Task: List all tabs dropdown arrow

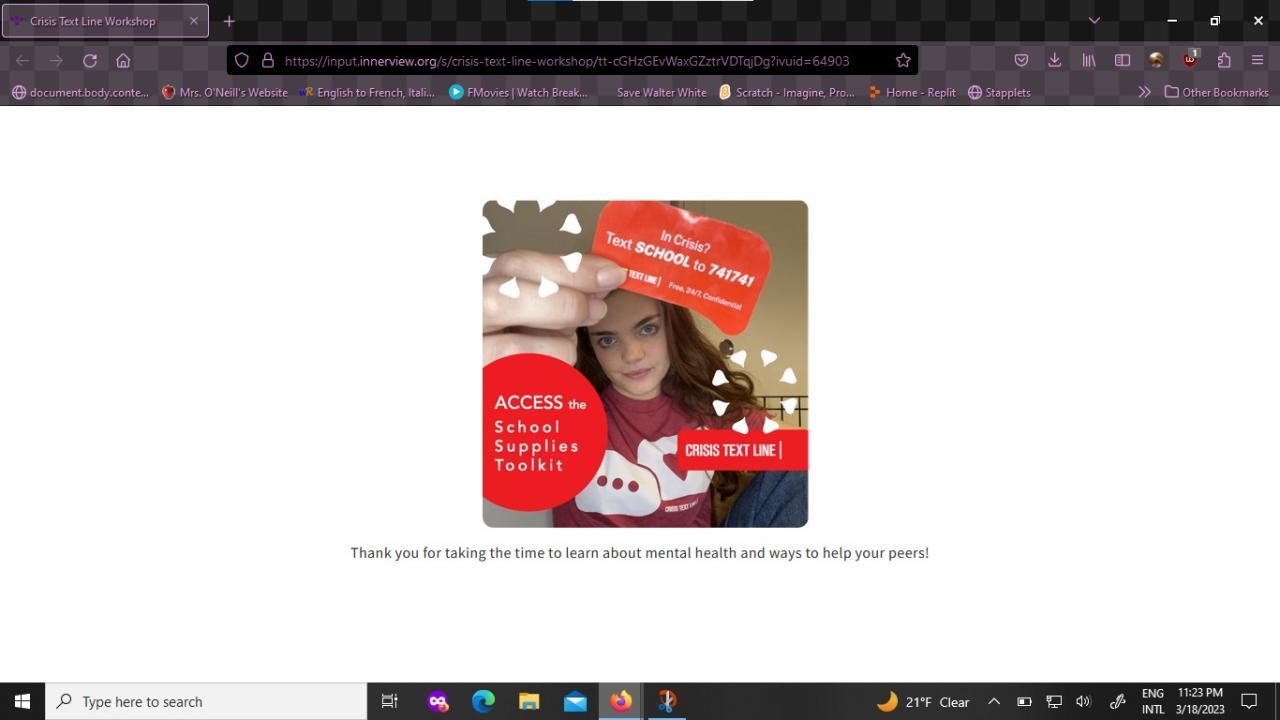Action: click(1094, 20)
